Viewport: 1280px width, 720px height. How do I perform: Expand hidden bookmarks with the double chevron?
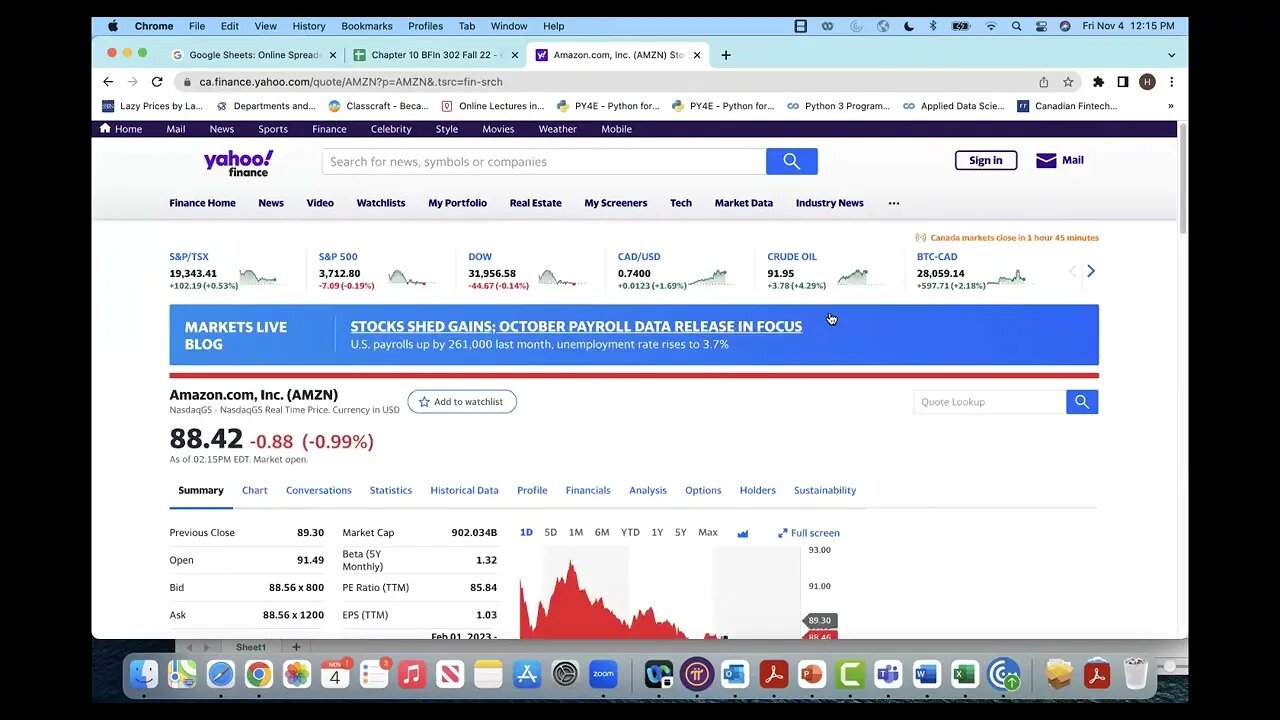(x=1170, y=105)
